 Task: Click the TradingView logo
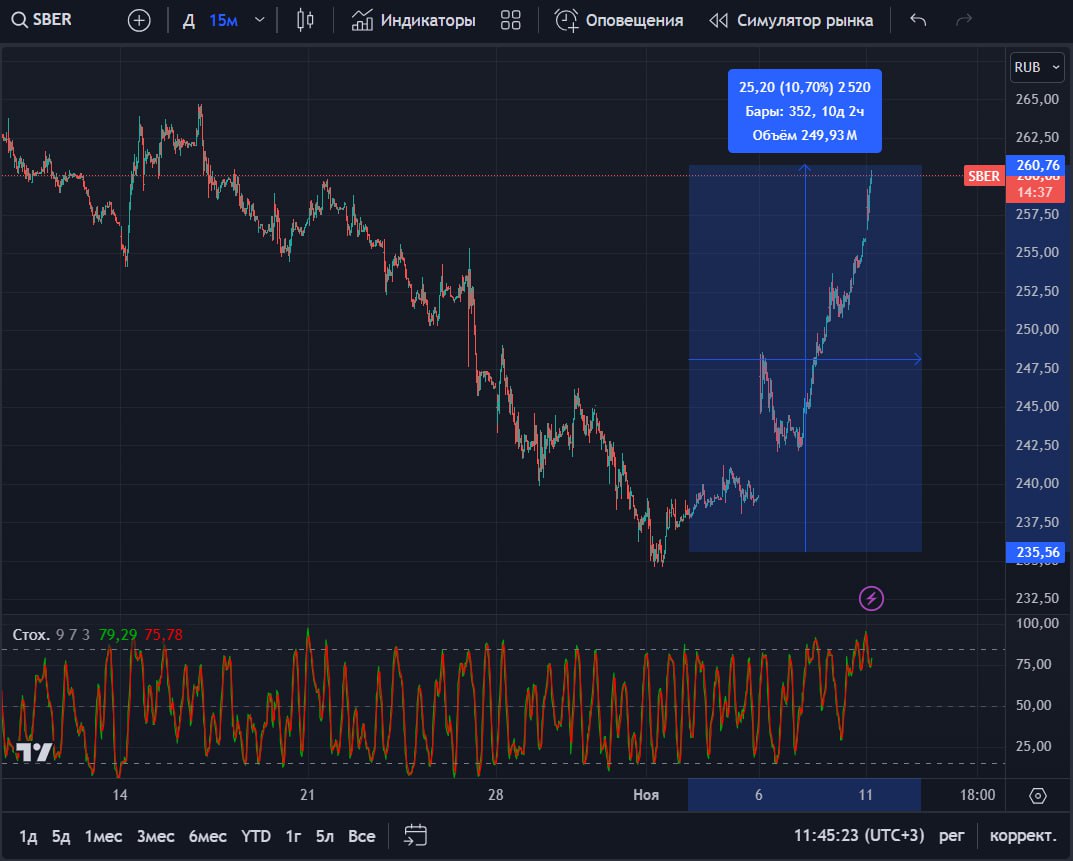pos(34,751)
